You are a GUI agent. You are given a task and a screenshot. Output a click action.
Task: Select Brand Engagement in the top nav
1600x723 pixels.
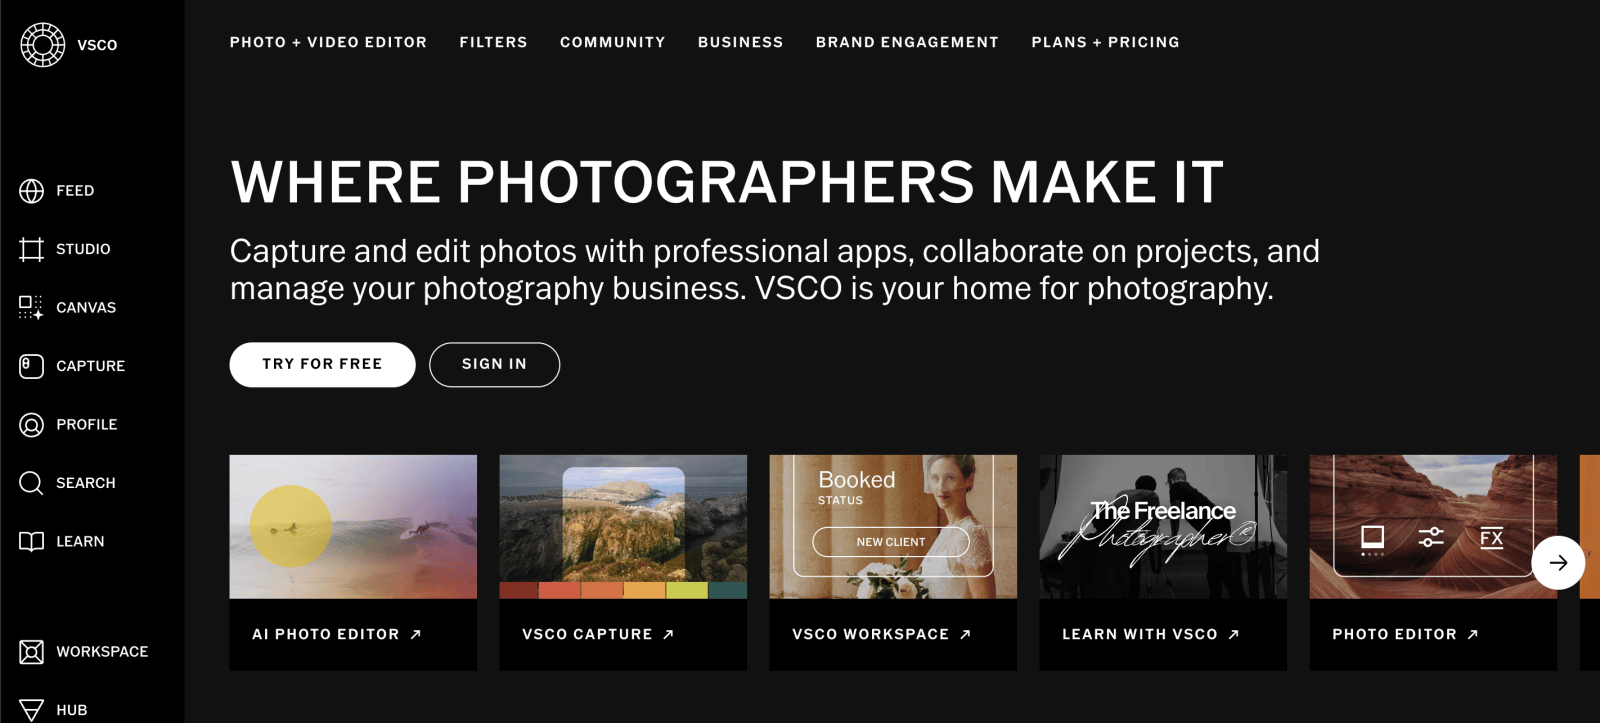pyautogui.click(x=907, y=42)
